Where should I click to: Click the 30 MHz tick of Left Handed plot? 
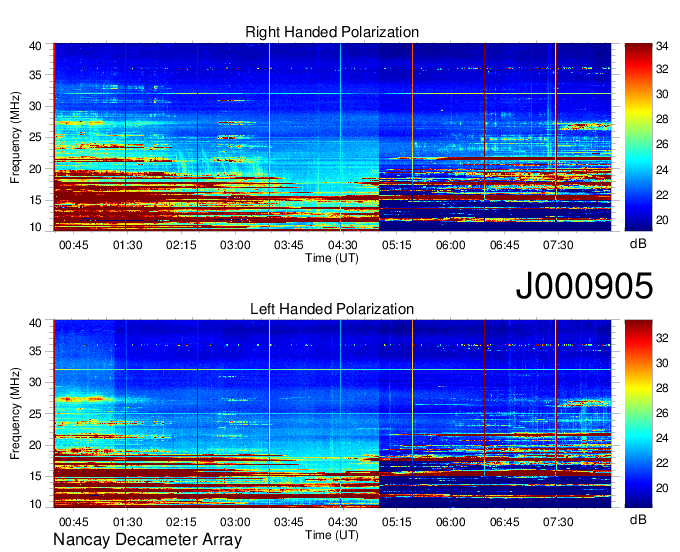[x=35, y=382]
